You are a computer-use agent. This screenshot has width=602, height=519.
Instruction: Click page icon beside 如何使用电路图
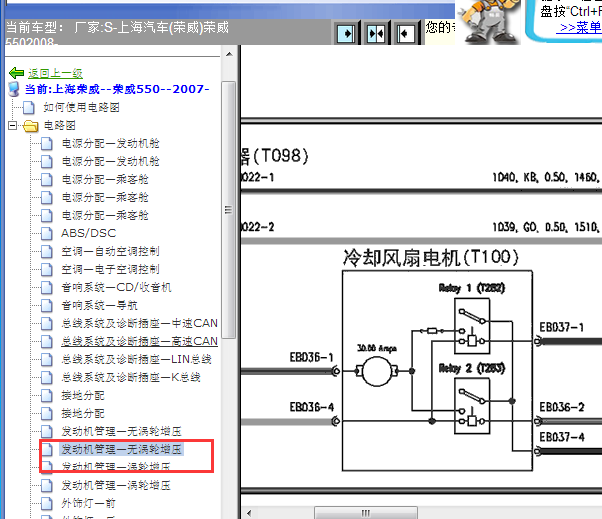pyautogui.click(x=29, y=107)
